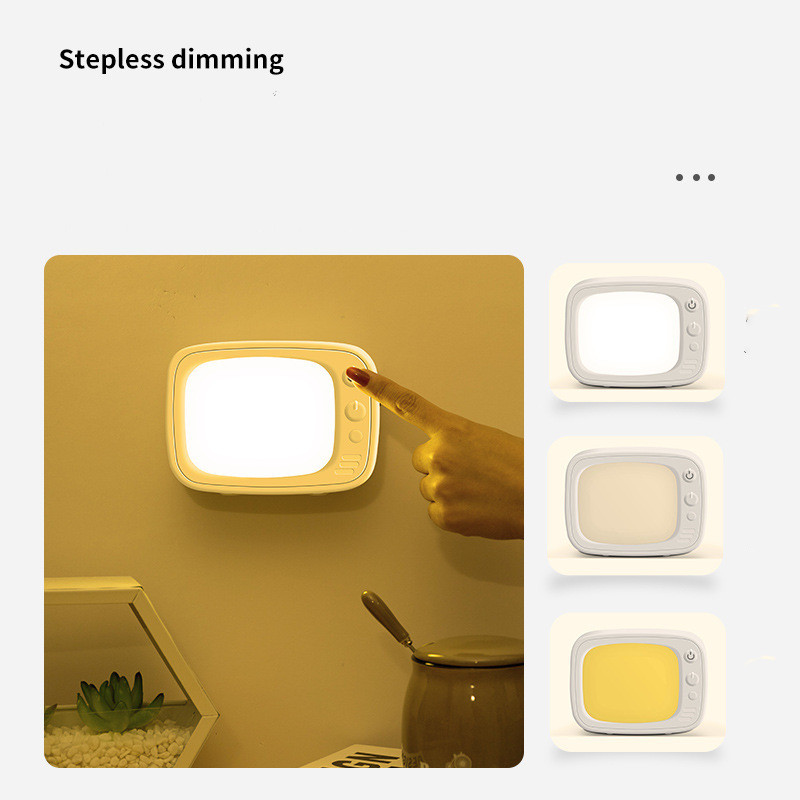Select the yellow light lamp thumbnail

point(638,682)
